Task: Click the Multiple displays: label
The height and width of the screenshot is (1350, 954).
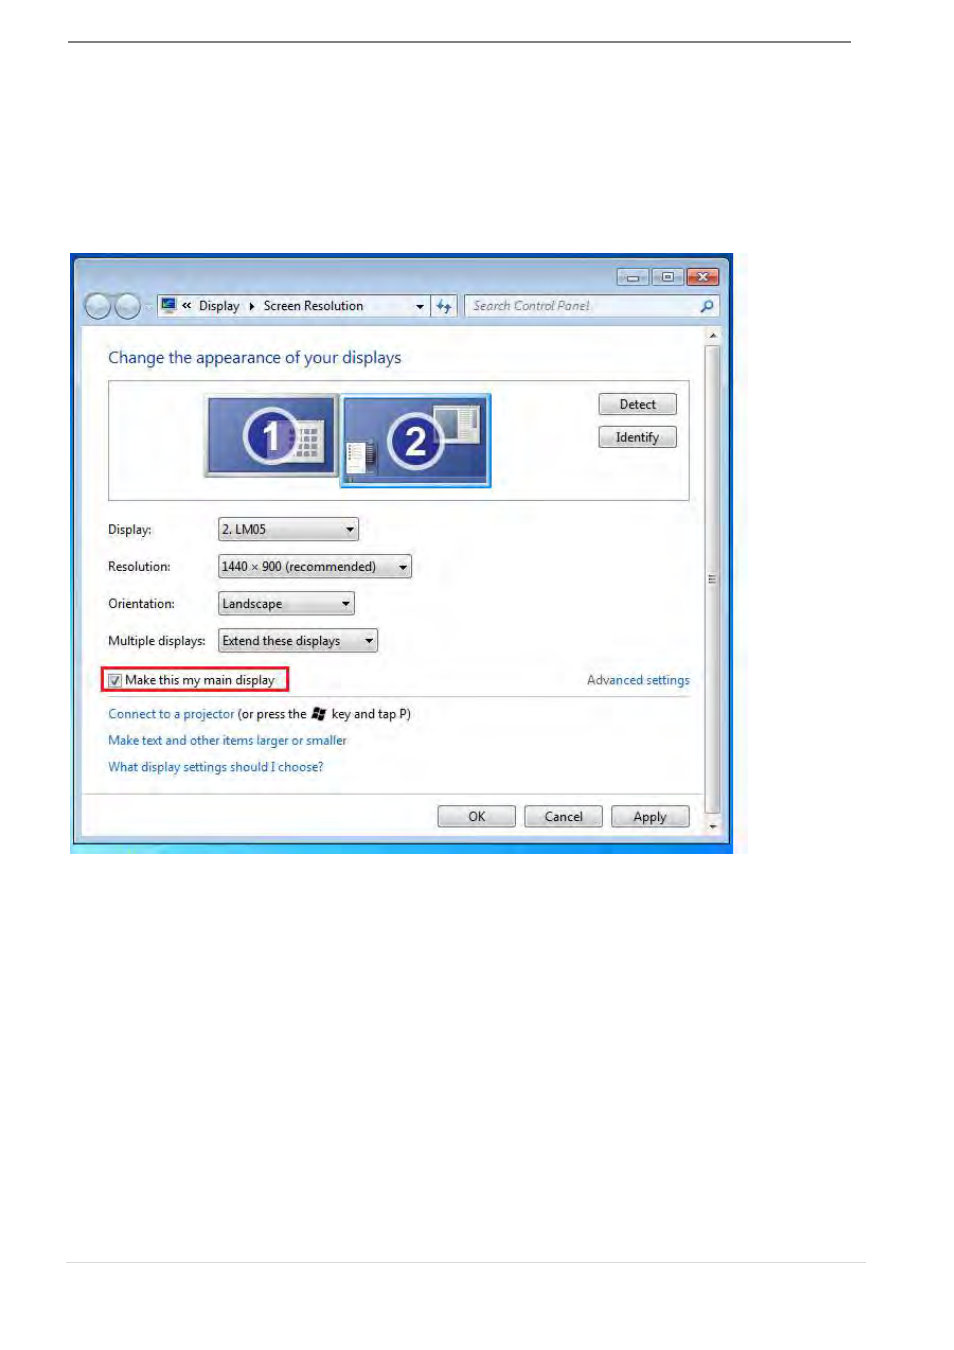Action: [157, 641]
